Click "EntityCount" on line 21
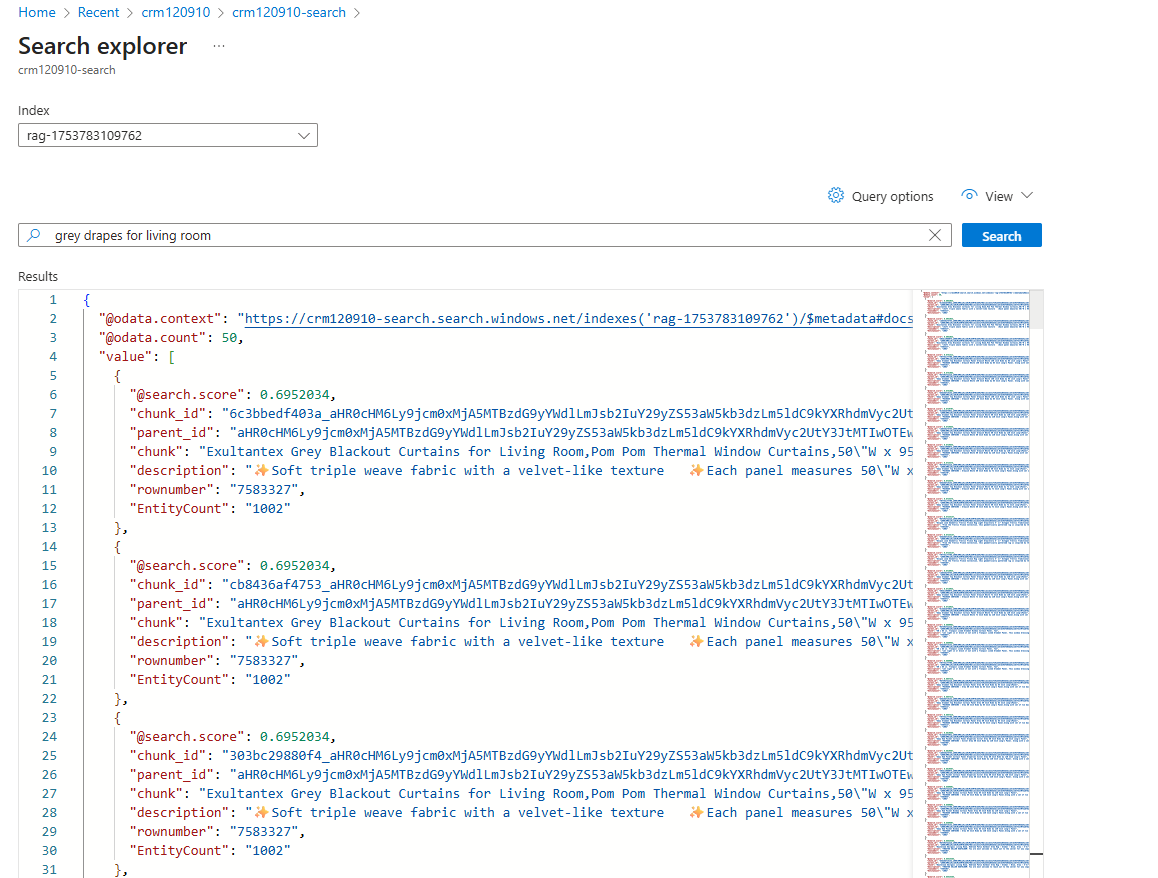The width and height of the screenshot is (1158, 878). (x=179, y=679)
